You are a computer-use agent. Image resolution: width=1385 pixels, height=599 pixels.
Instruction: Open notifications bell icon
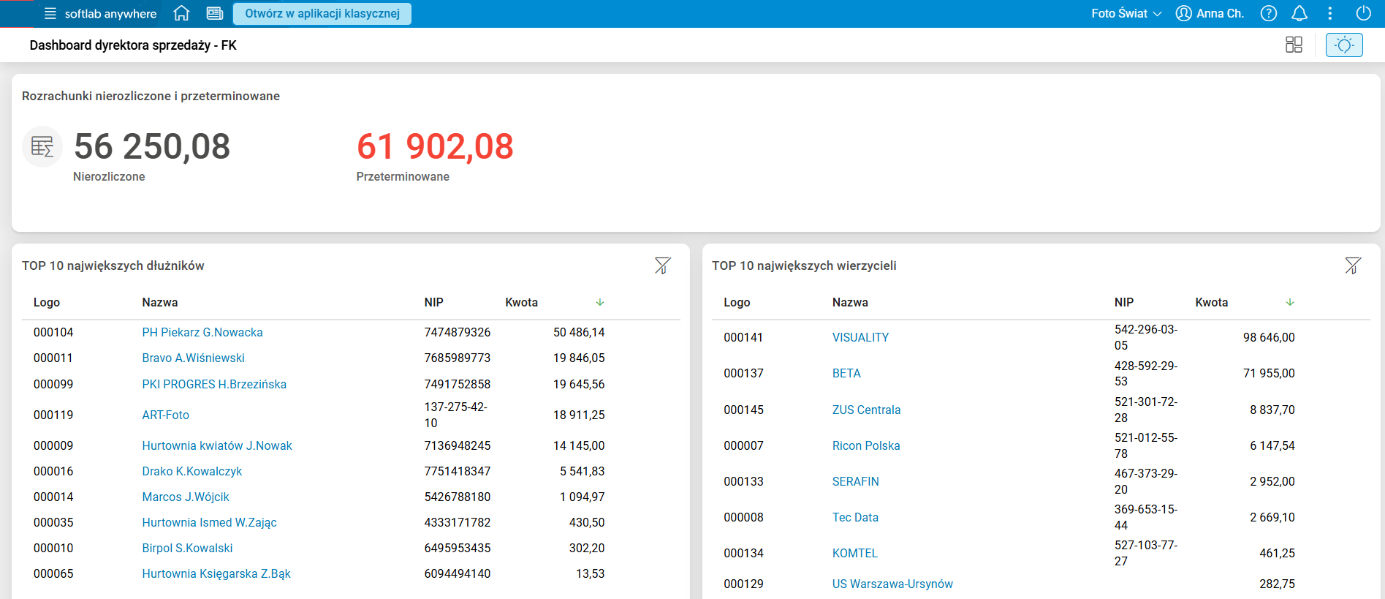click(1299, 14)
